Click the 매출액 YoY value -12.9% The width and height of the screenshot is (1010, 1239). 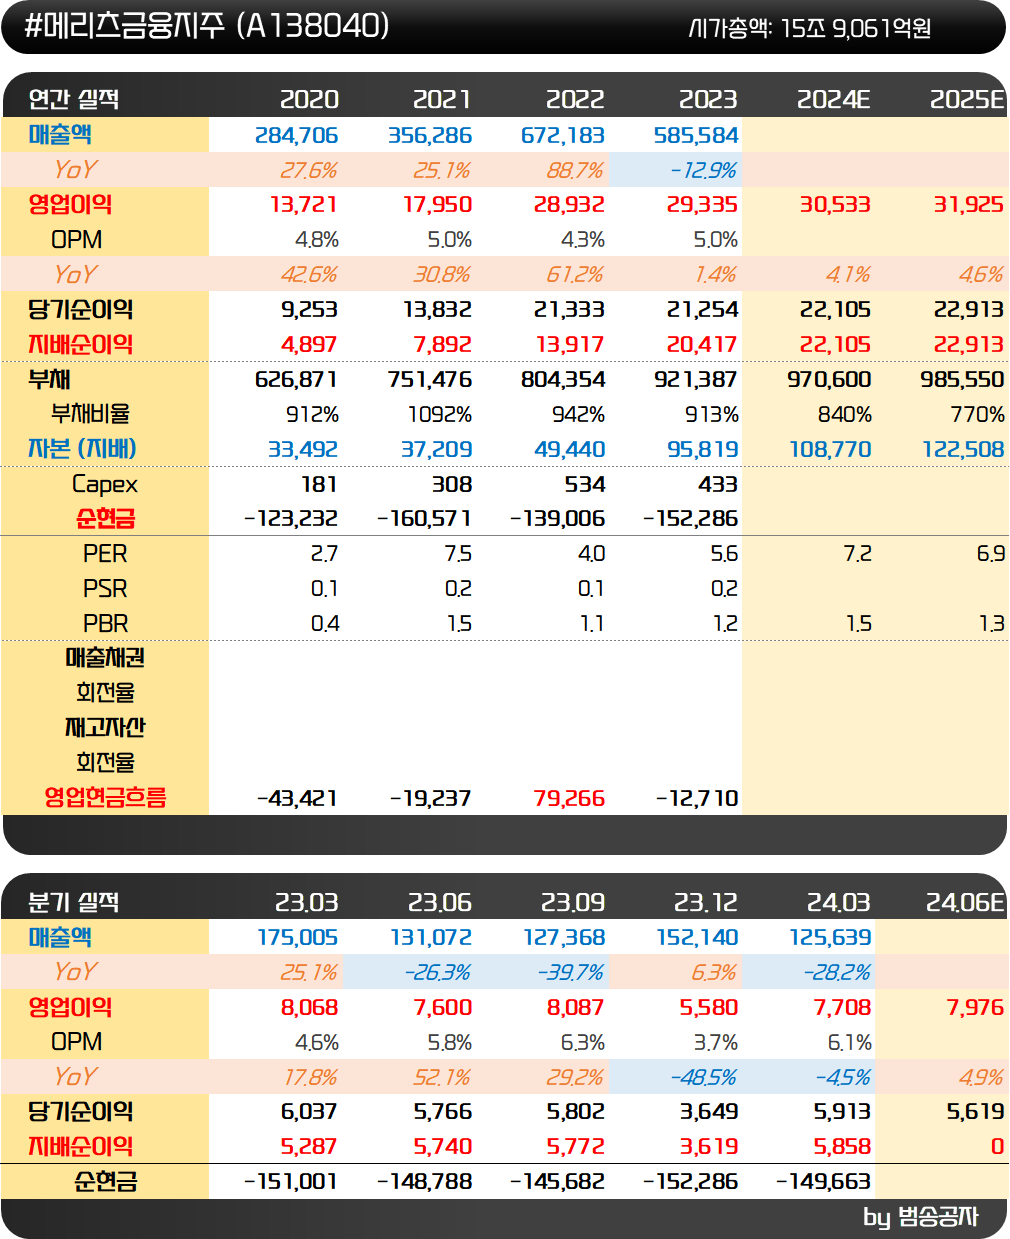703,170
